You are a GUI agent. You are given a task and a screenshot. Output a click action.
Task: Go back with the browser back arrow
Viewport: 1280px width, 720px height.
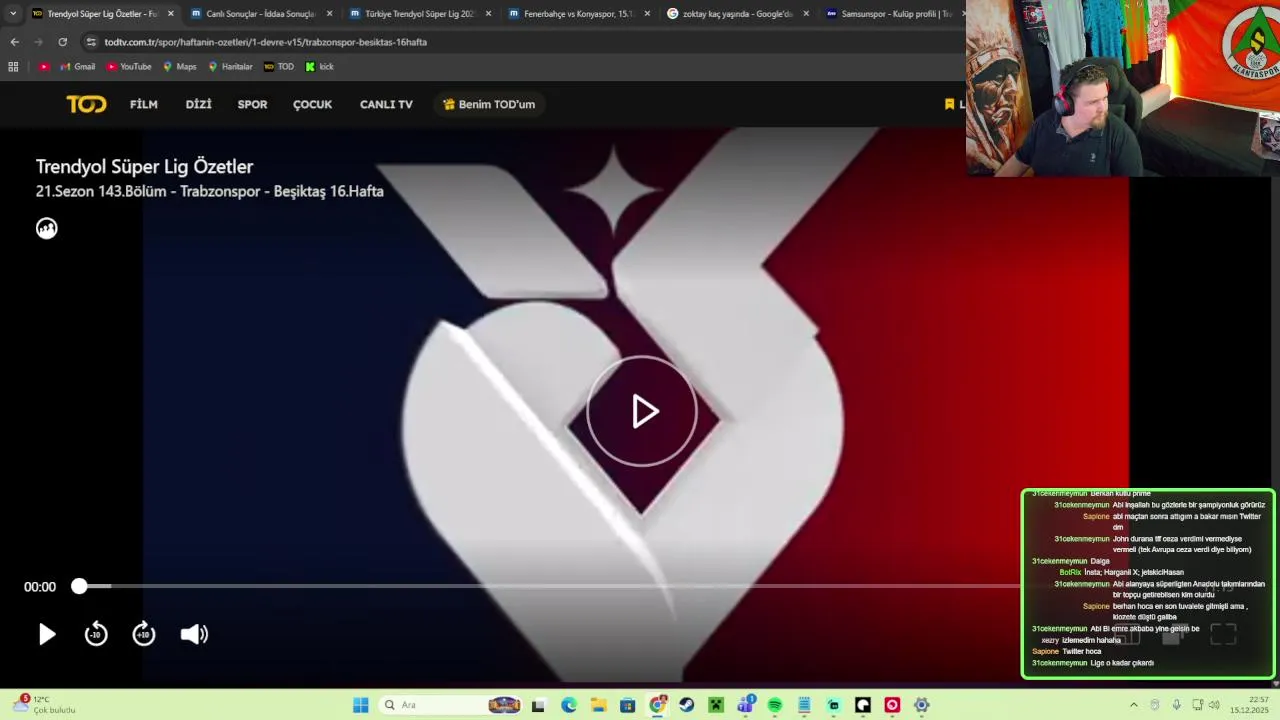point(14,42)
